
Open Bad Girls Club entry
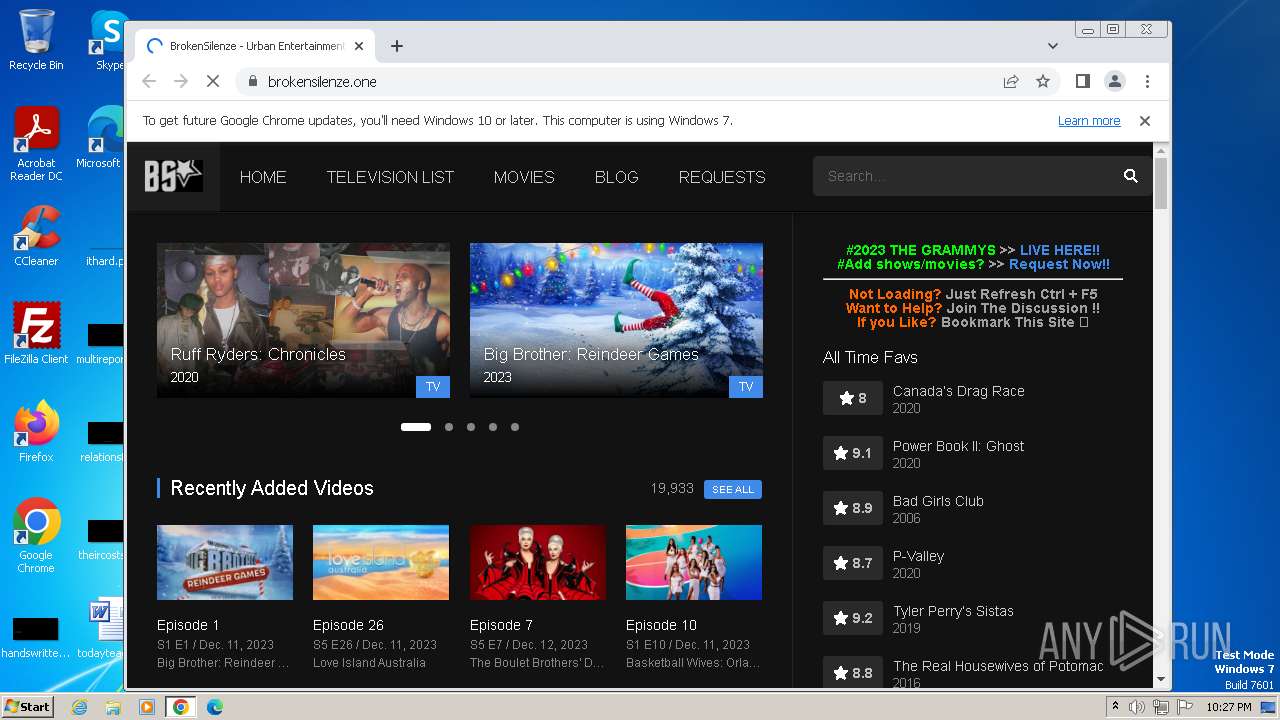(x=938, y=501)
